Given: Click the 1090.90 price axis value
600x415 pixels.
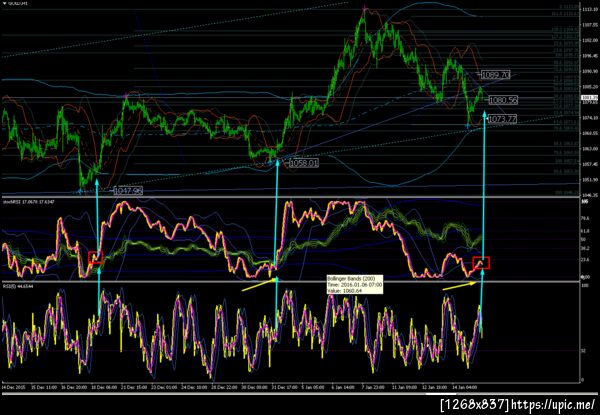Looking at the screenshot, I should point(590,71).
